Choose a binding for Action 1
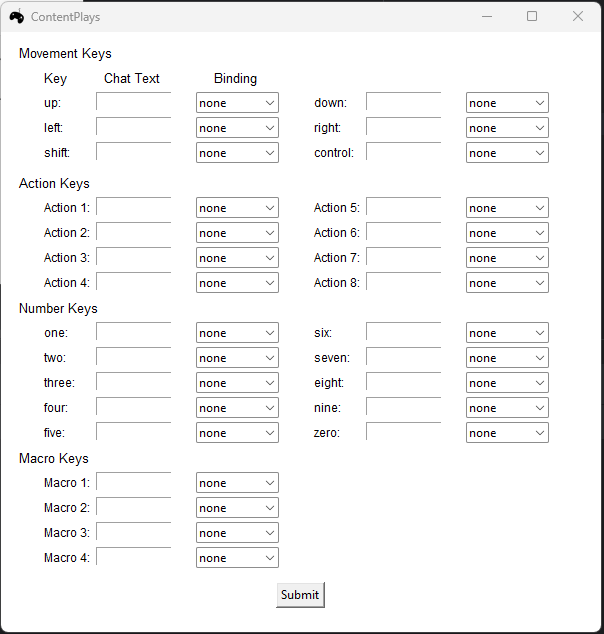The width and height of the screenshot is (604, 634). pyautogui.click(x=237, y=208)
